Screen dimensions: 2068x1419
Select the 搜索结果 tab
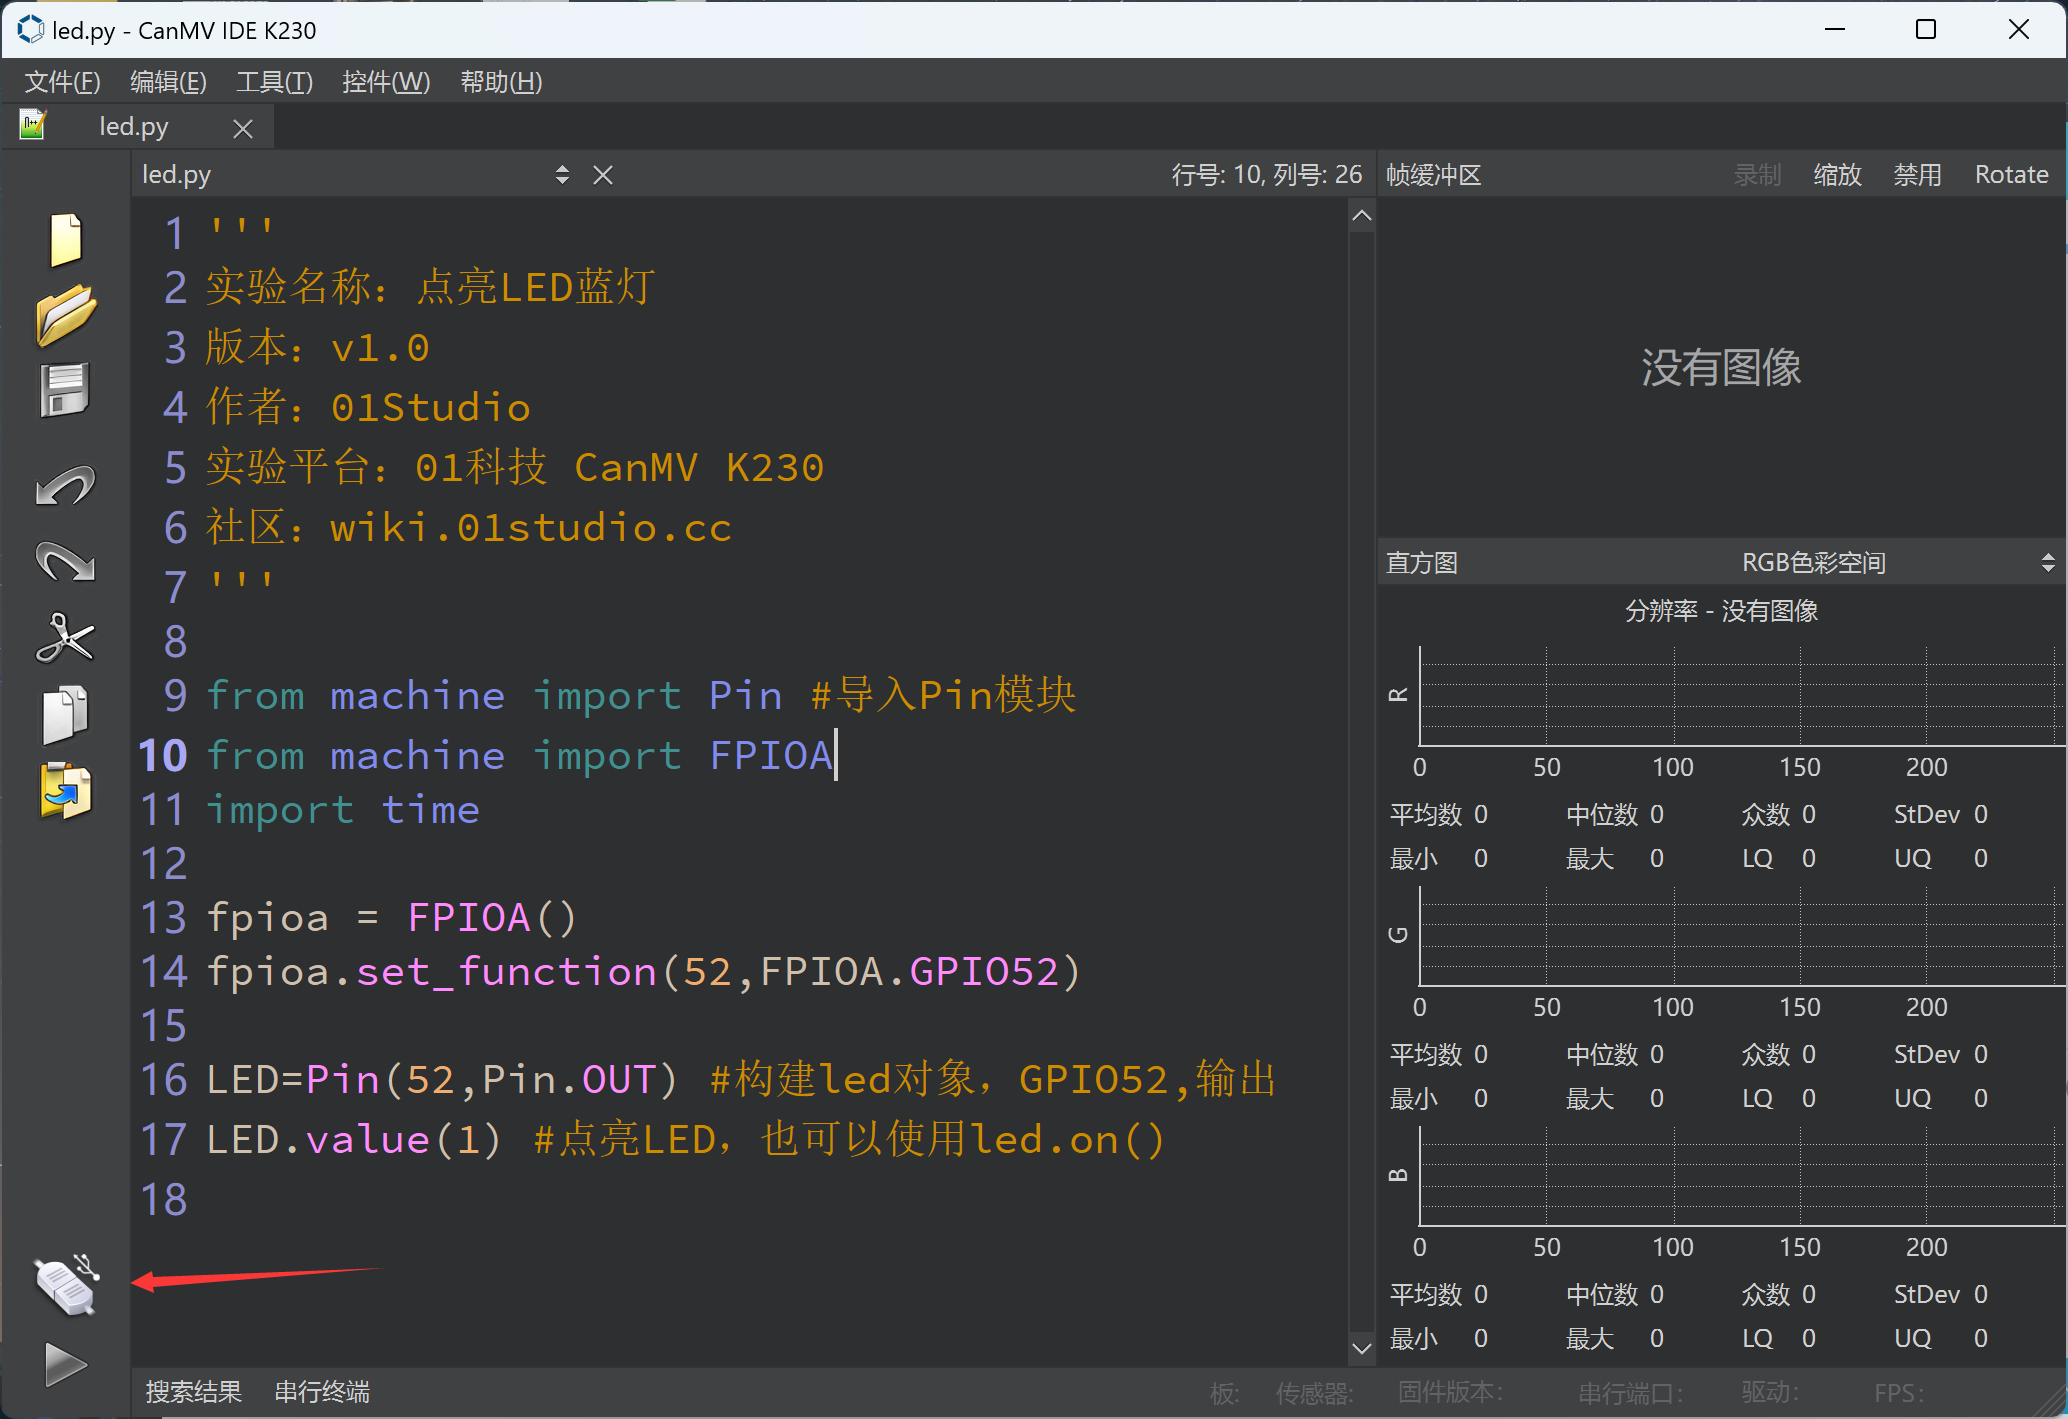[185, 1389]
